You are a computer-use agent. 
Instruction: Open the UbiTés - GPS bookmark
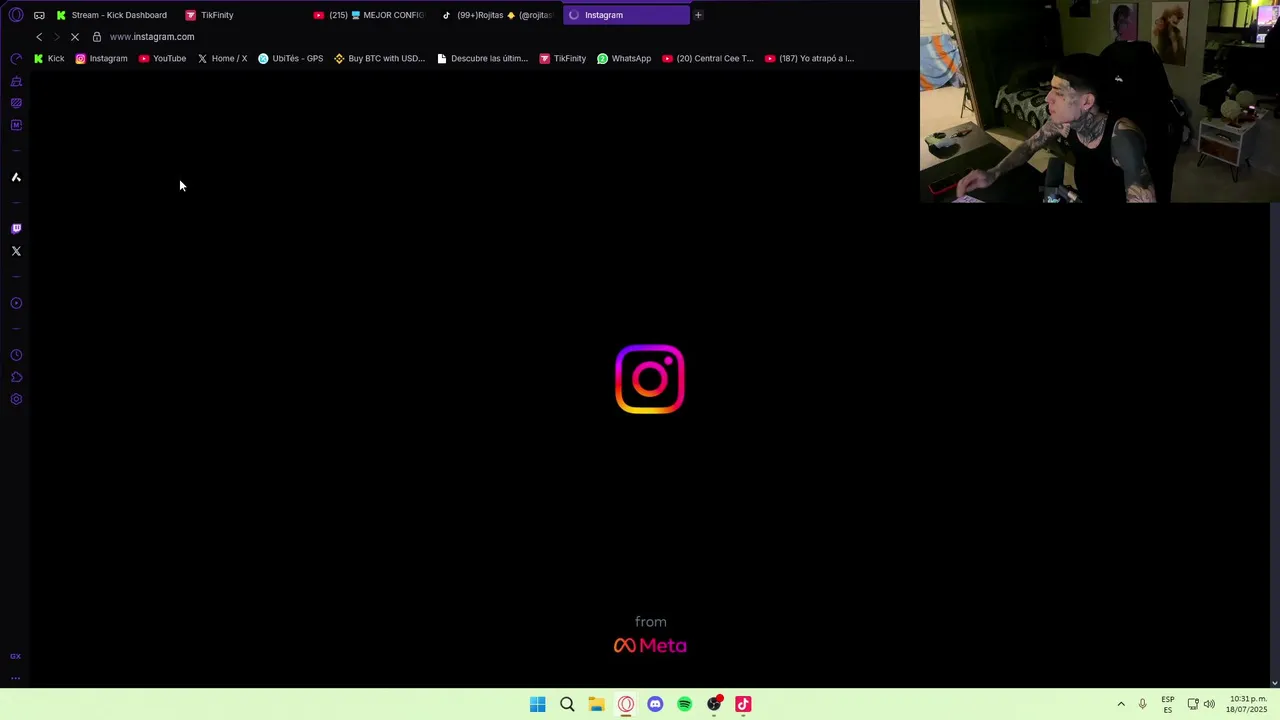(290, 58)
